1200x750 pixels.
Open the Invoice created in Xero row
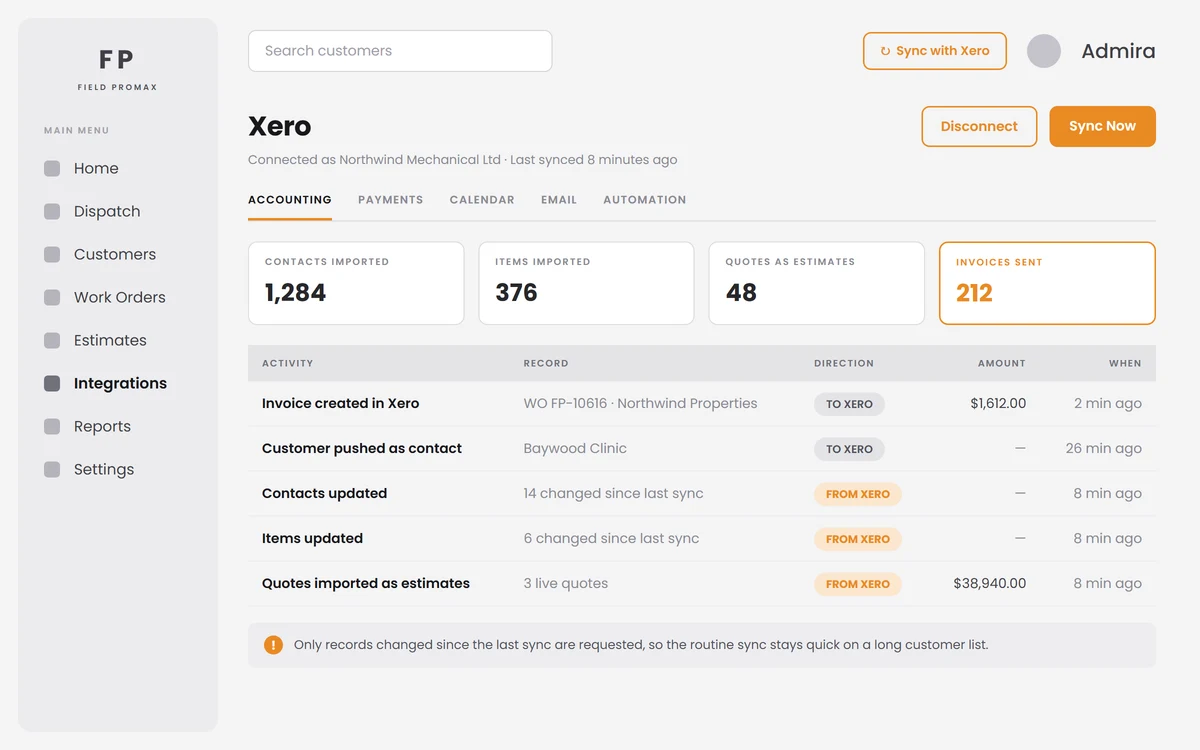point(702,404)
